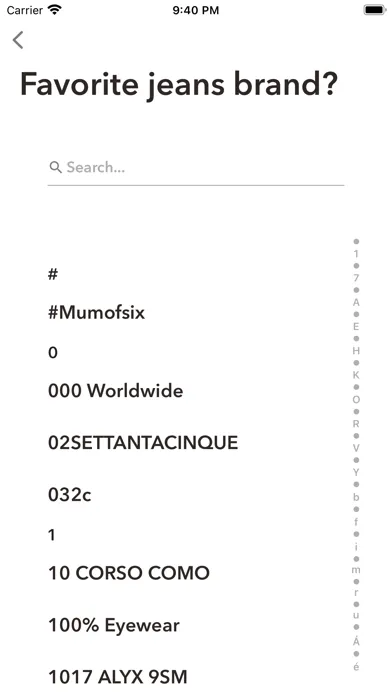Image resolution: width=392 pixels, height=696 pixels.
Task: Jump to number 7 in index
Action: (x=356, y=278)
